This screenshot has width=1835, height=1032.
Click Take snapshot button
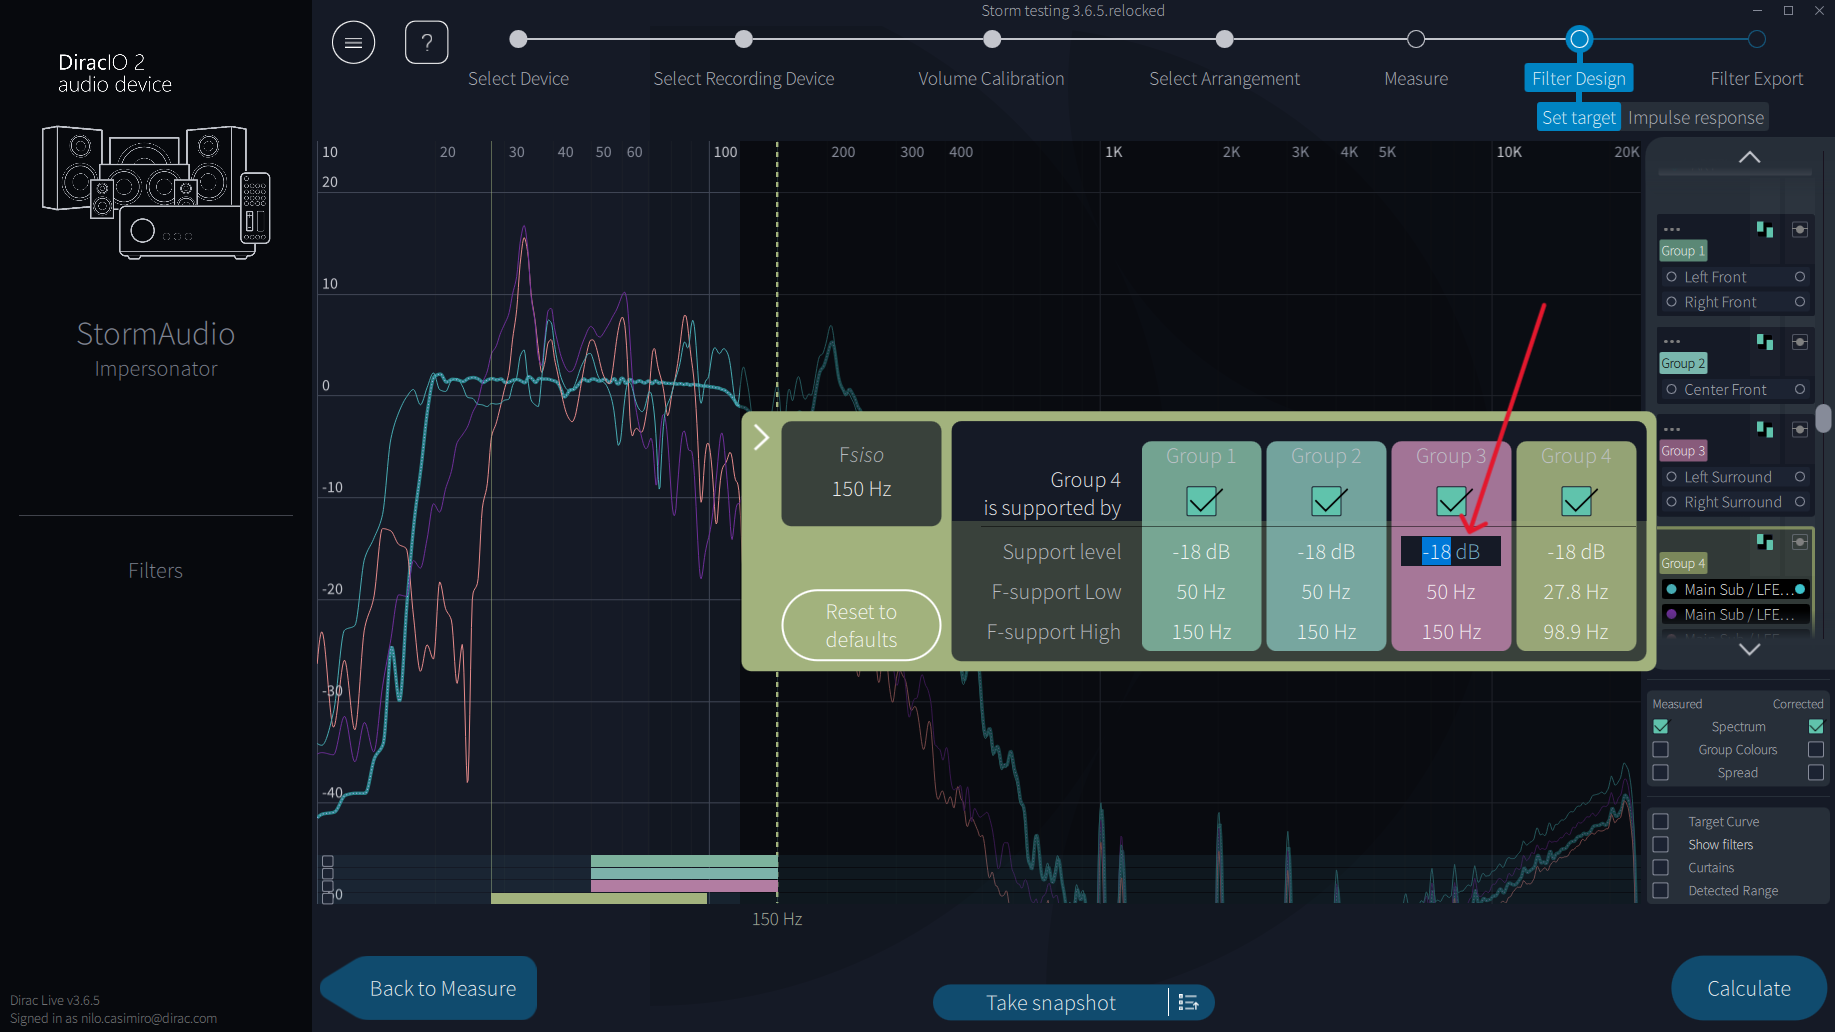(1050, 1002)
